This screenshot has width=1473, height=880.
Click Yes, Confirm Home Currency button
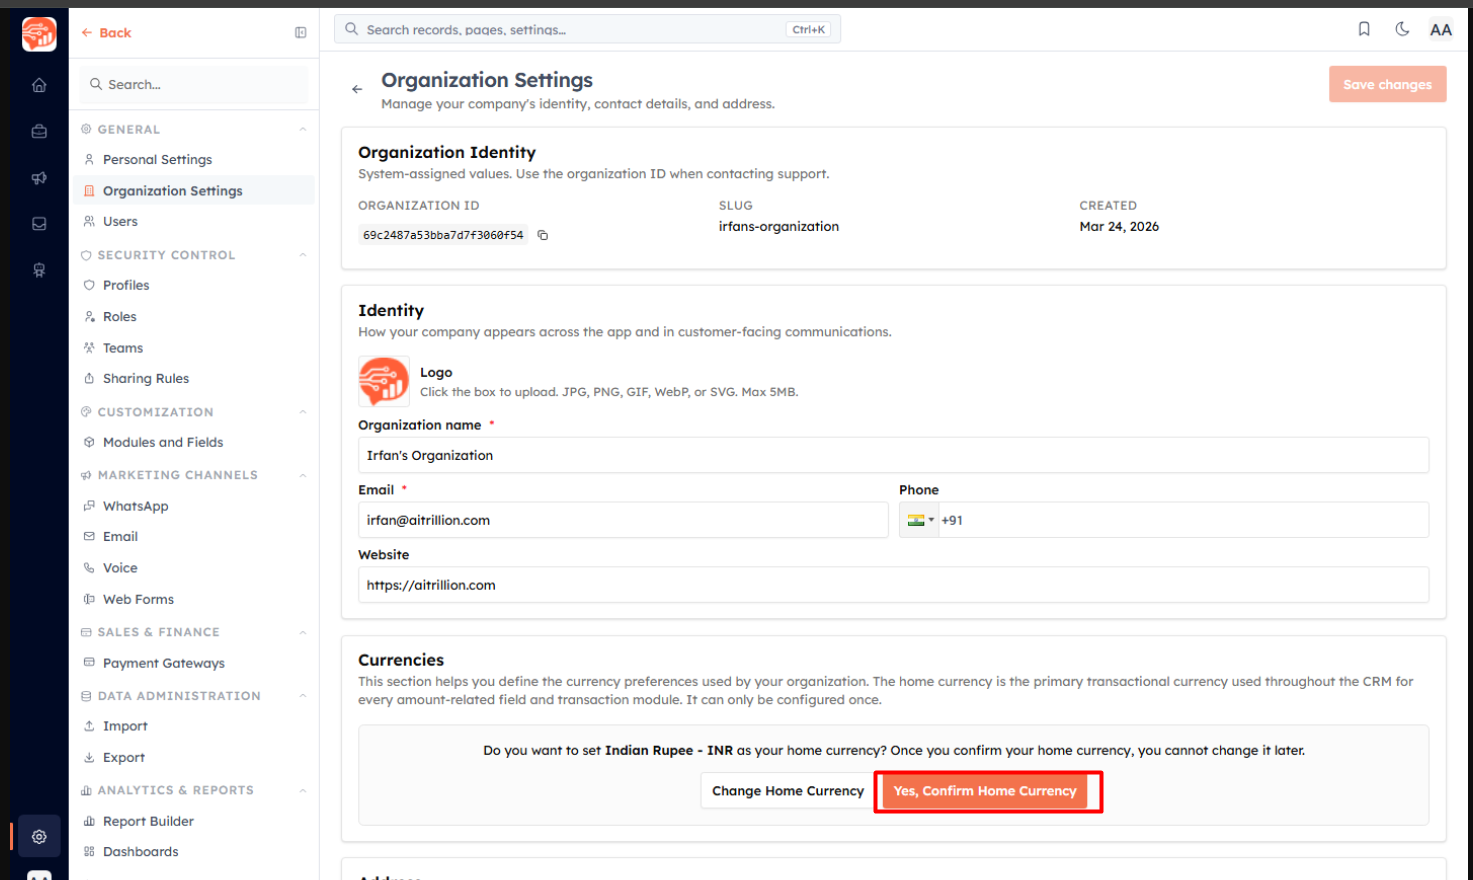point(985,791)
